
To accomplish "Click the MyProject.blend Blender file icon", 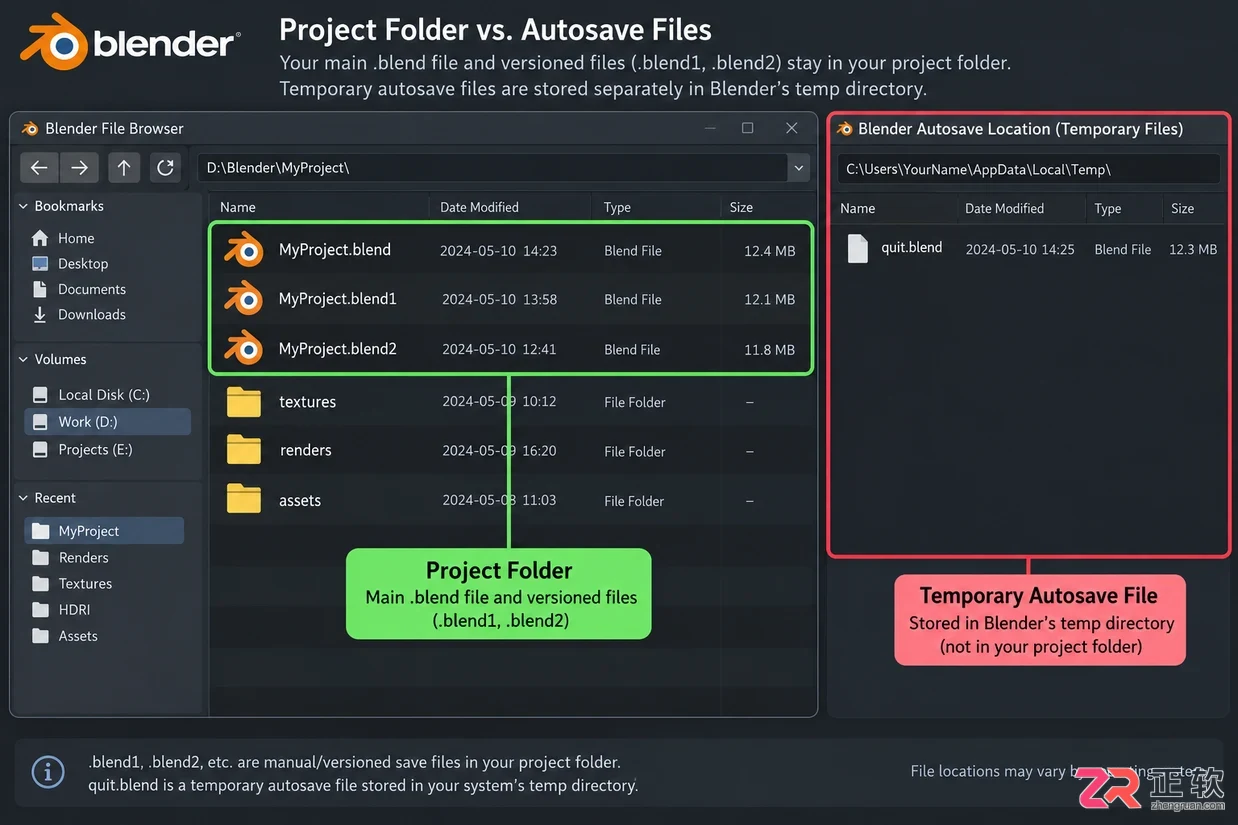I will pos(243,250).
